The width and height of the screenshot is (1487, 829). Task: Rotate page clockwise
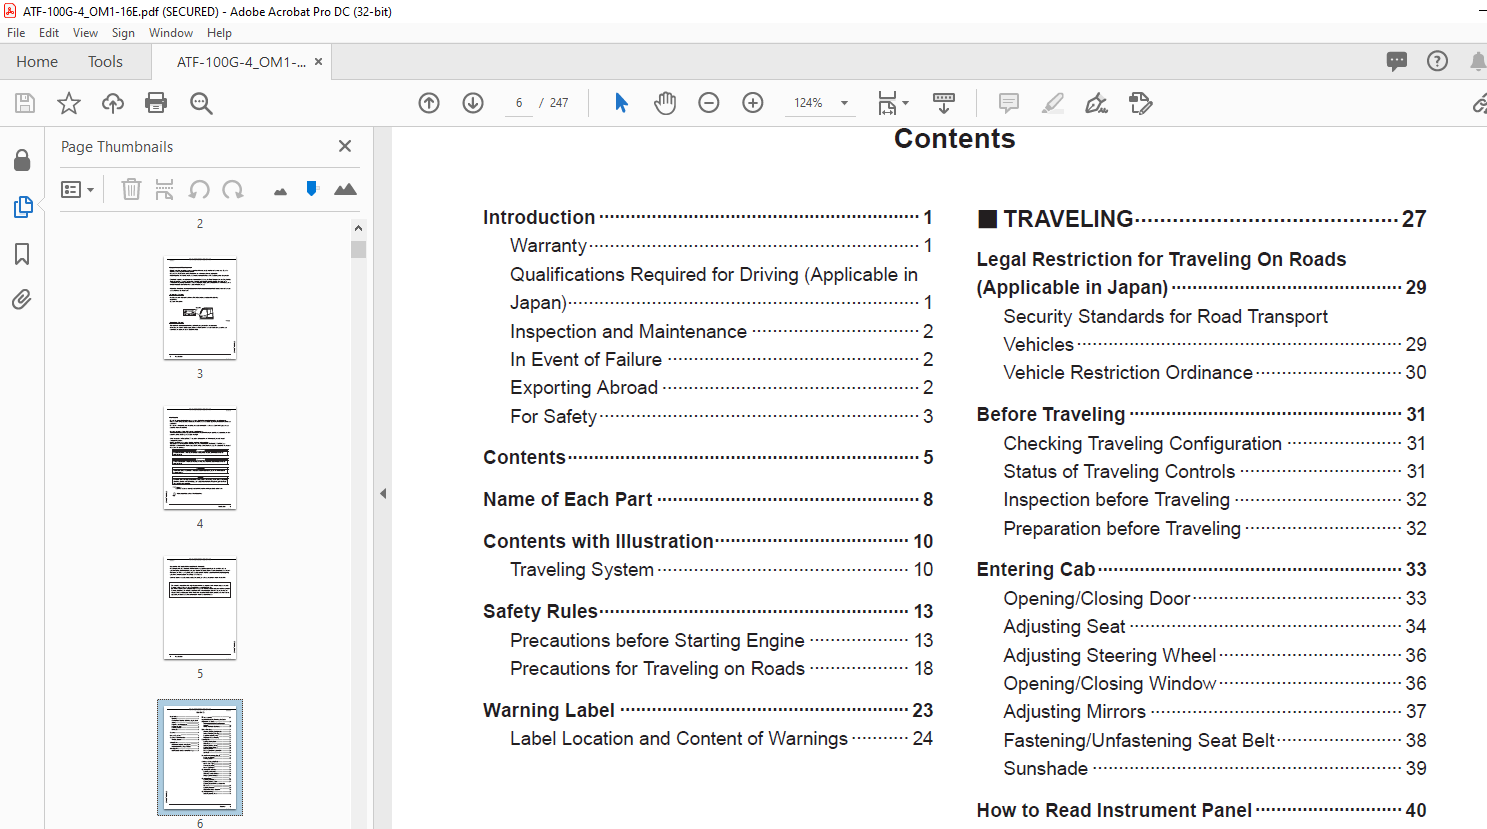(x=233, y=189)
